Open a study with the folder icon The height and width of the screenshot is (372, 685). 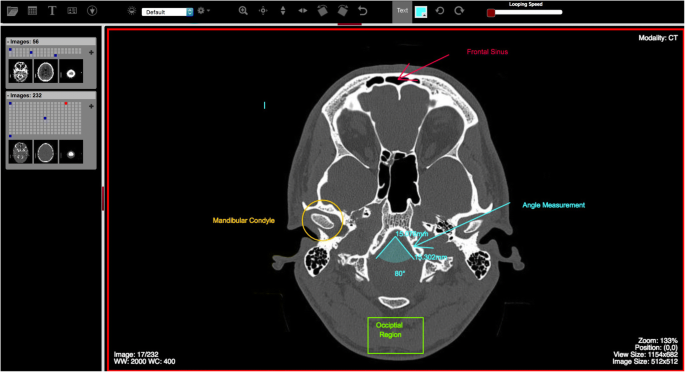tap(12, 11)
